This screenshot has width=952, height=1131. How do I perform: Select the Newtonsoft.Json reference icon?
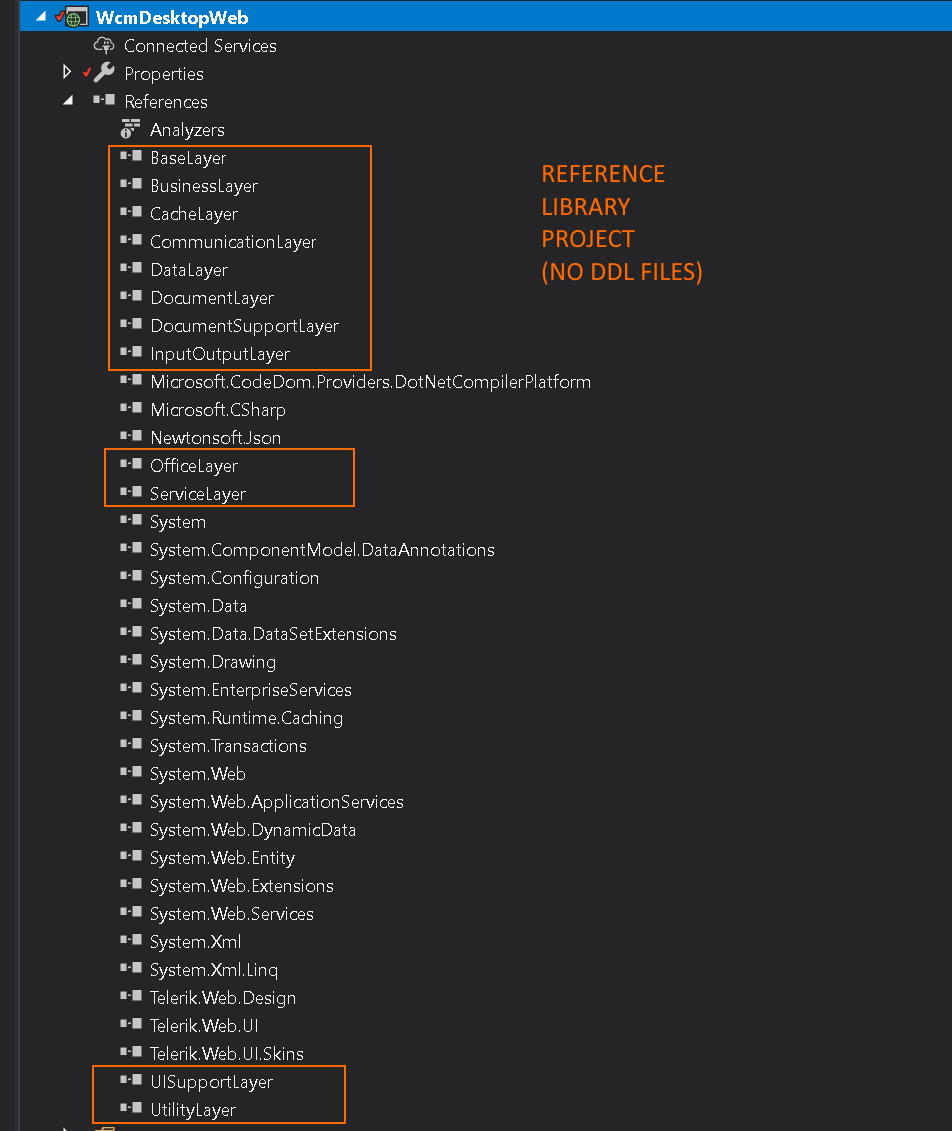tap(132, 437)
